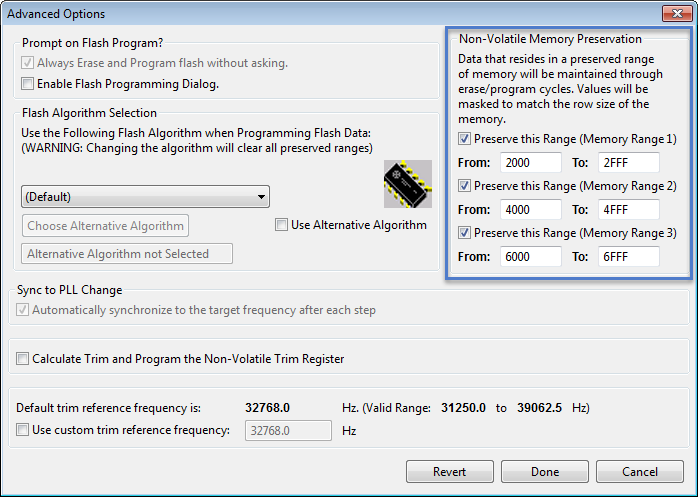Click the Done button

click(545, 472)
